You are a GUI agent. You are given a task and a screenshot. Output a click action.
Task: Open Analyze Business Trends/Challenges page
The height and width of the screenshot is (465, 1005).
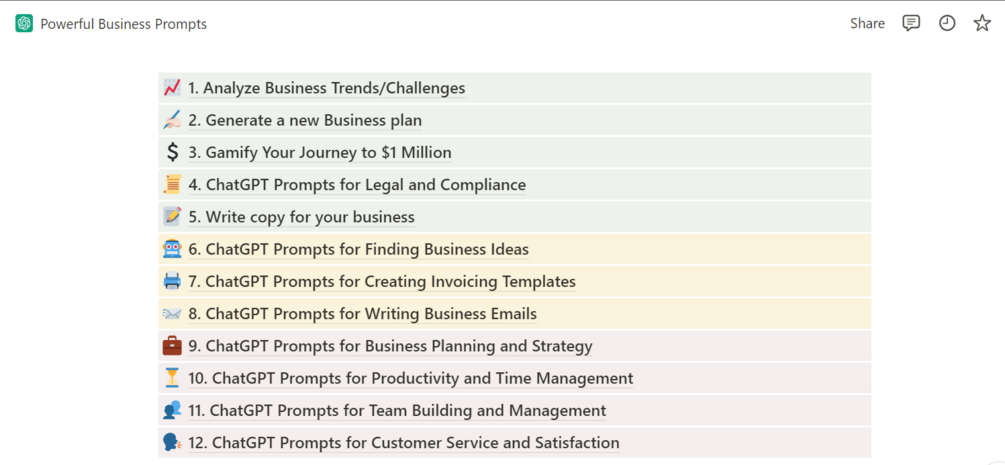[x=327, y=88]
